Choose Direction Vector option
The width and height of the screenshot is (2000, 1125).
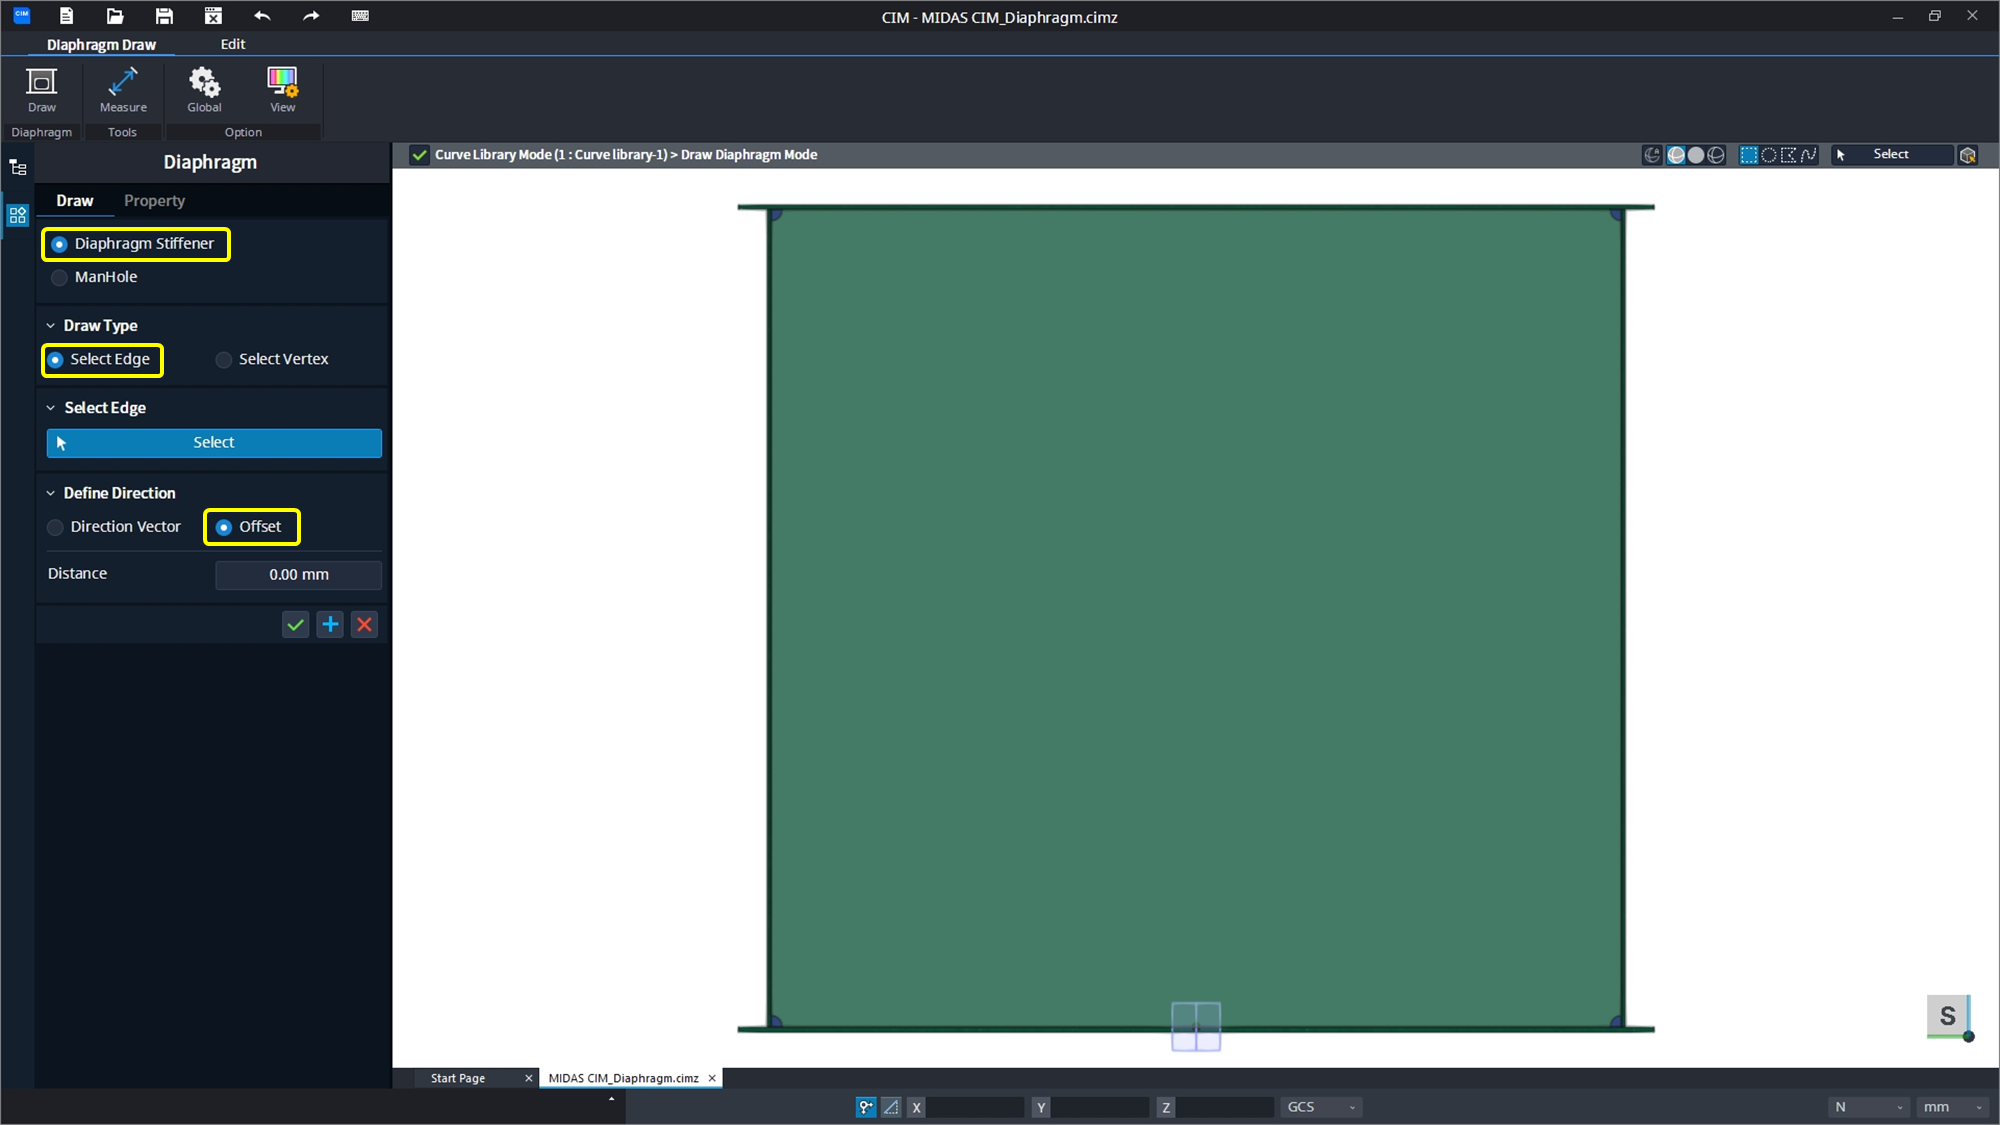click(x=56, y=527)
